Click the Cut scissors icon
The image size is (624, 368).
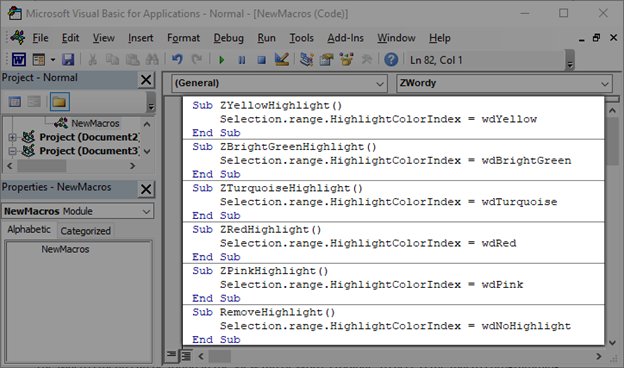coord(92,60)
